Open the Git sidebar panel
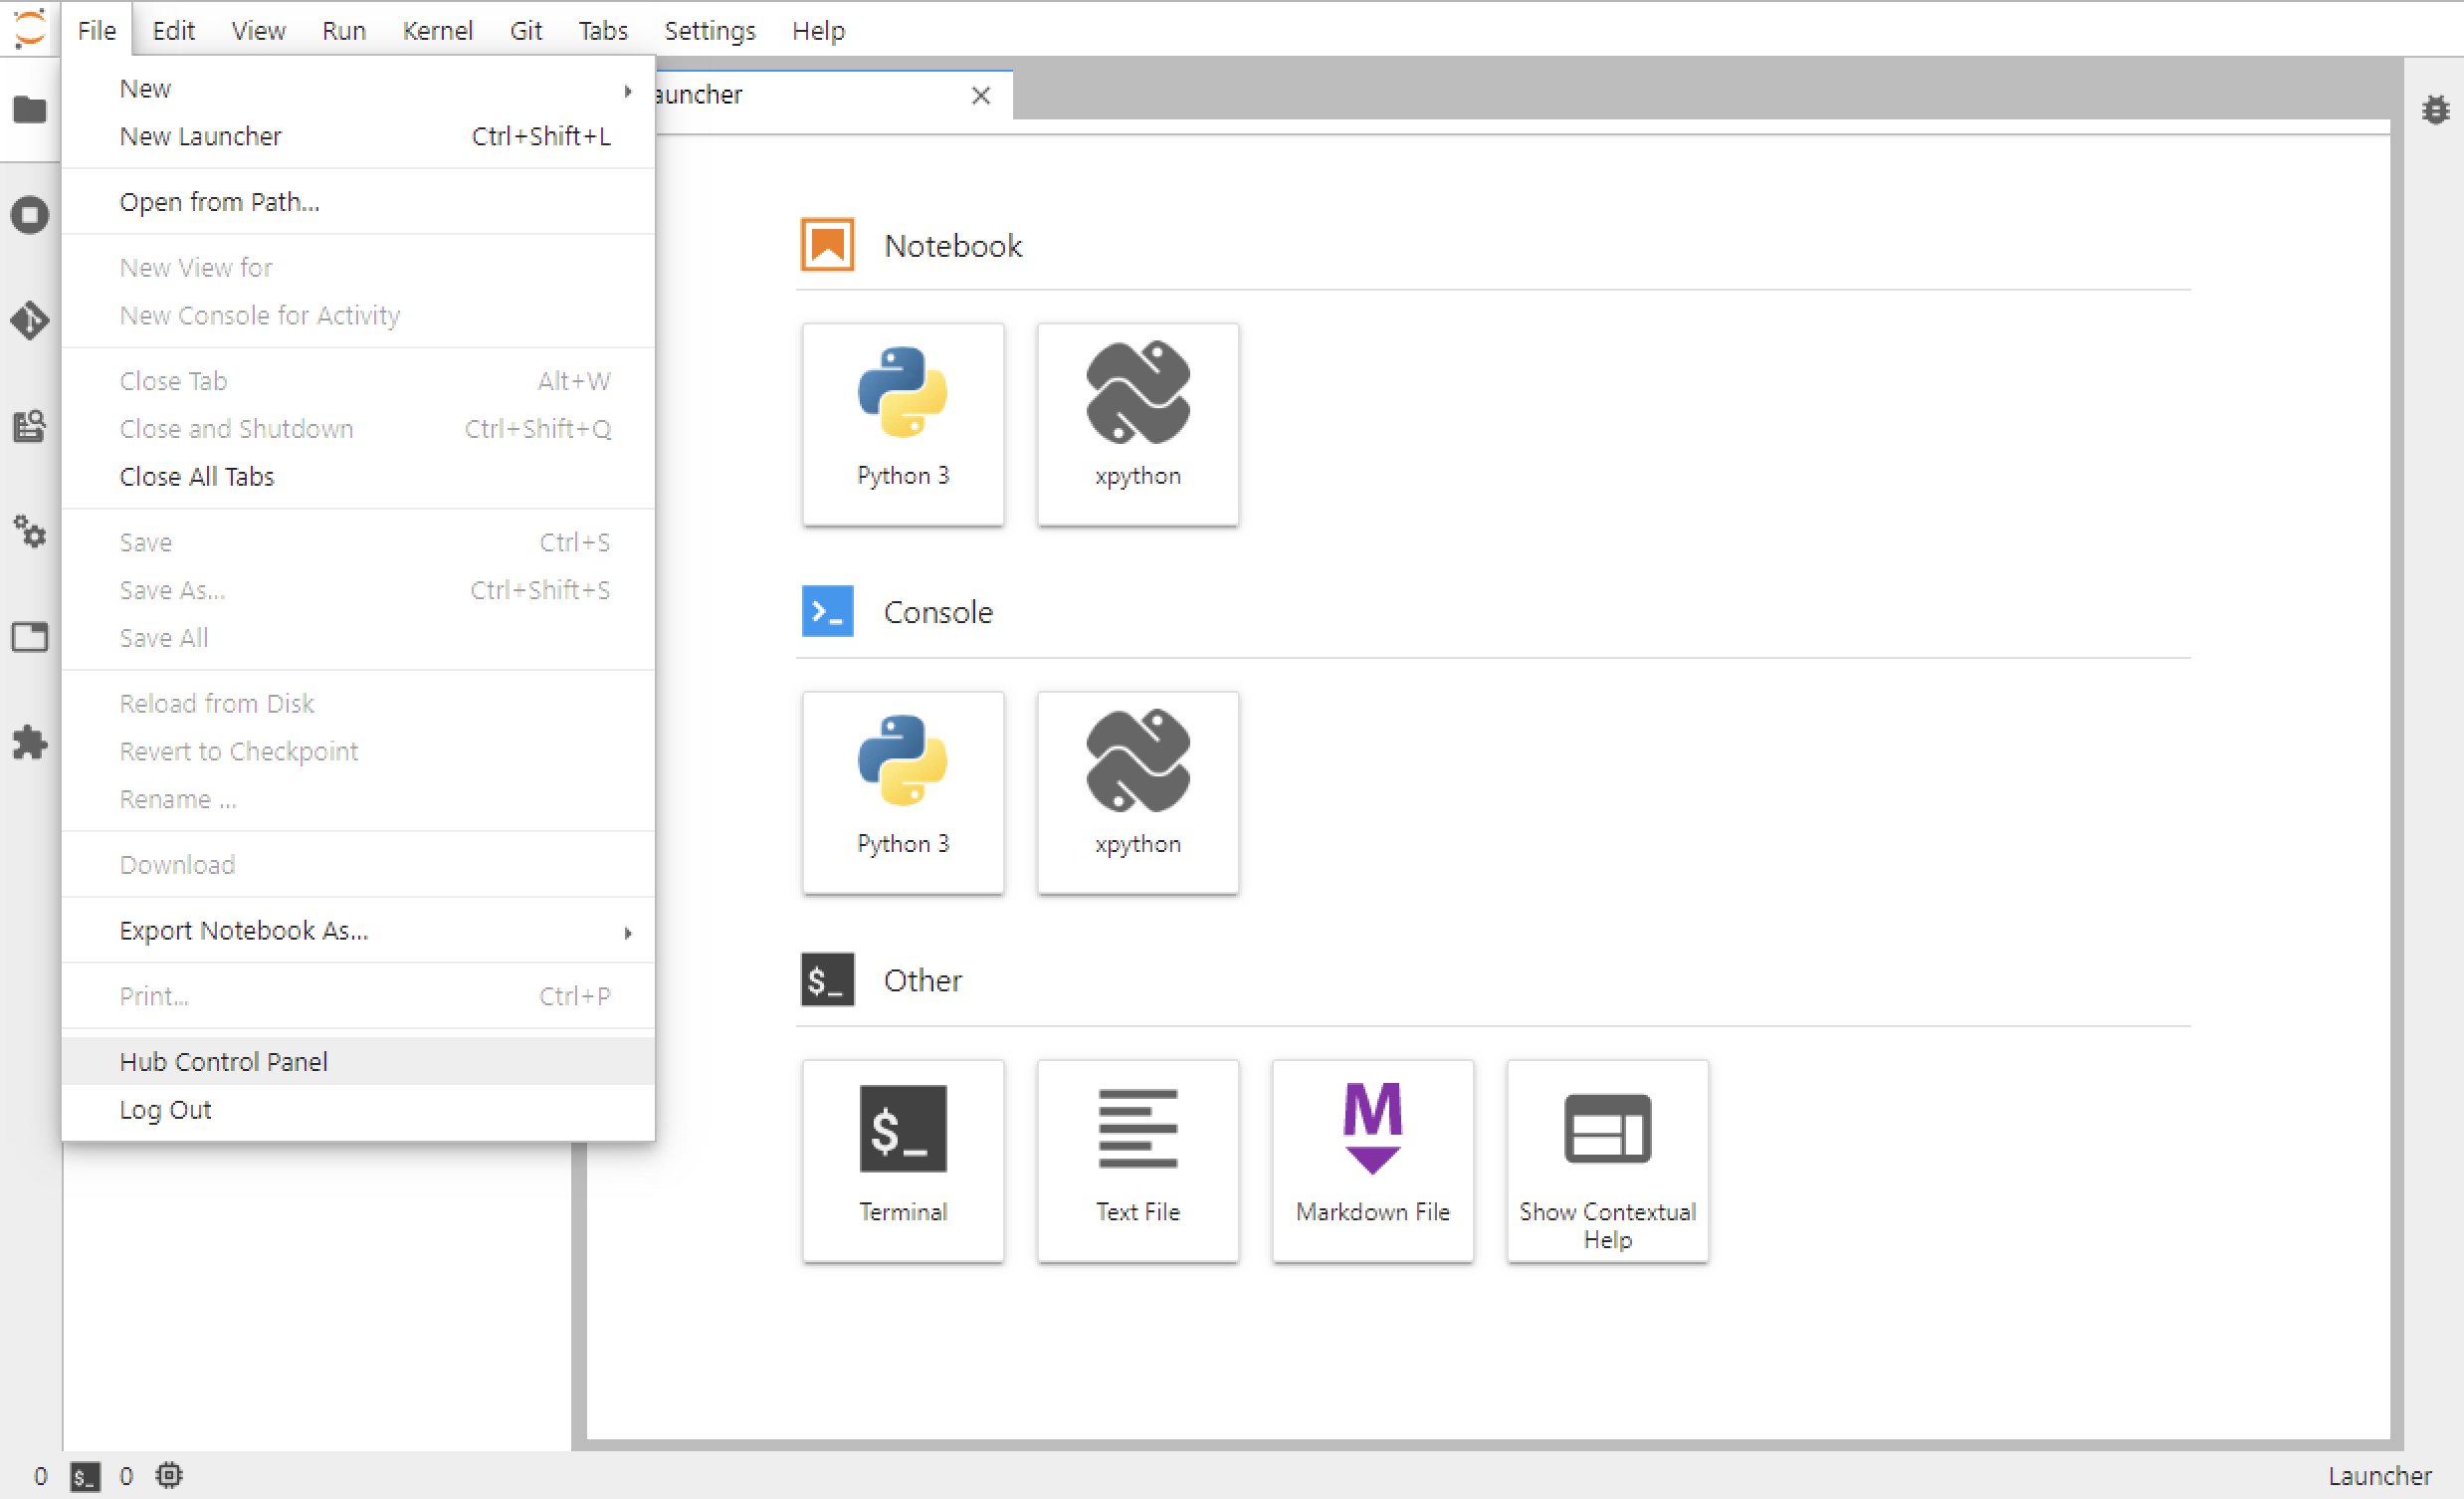Viewport: 2464px width, 1499px height. point(29,320)
